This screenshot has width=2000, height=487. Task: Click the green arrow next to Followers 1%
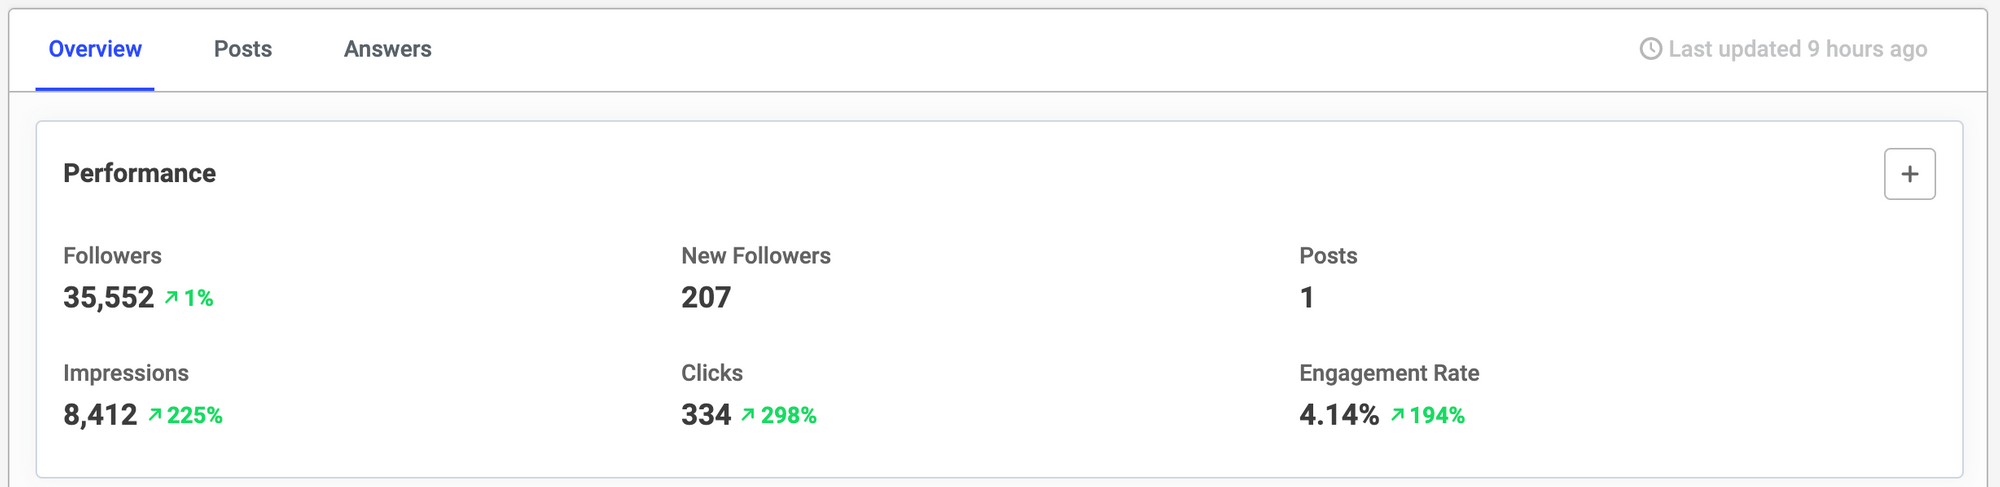[x=171, y=297]
